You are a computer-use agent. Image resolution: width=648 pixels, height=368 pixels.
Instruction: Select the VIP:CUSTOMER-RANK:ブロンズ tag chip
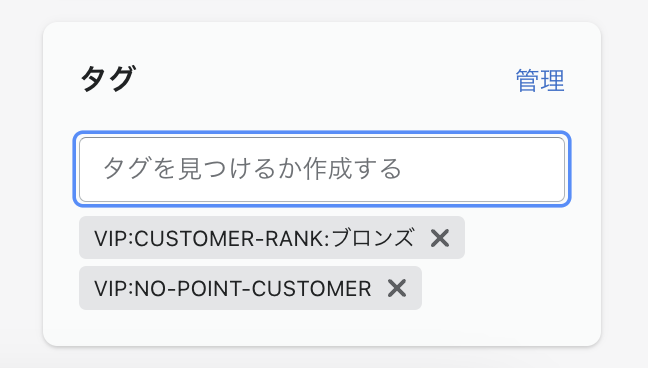[272, 238]
